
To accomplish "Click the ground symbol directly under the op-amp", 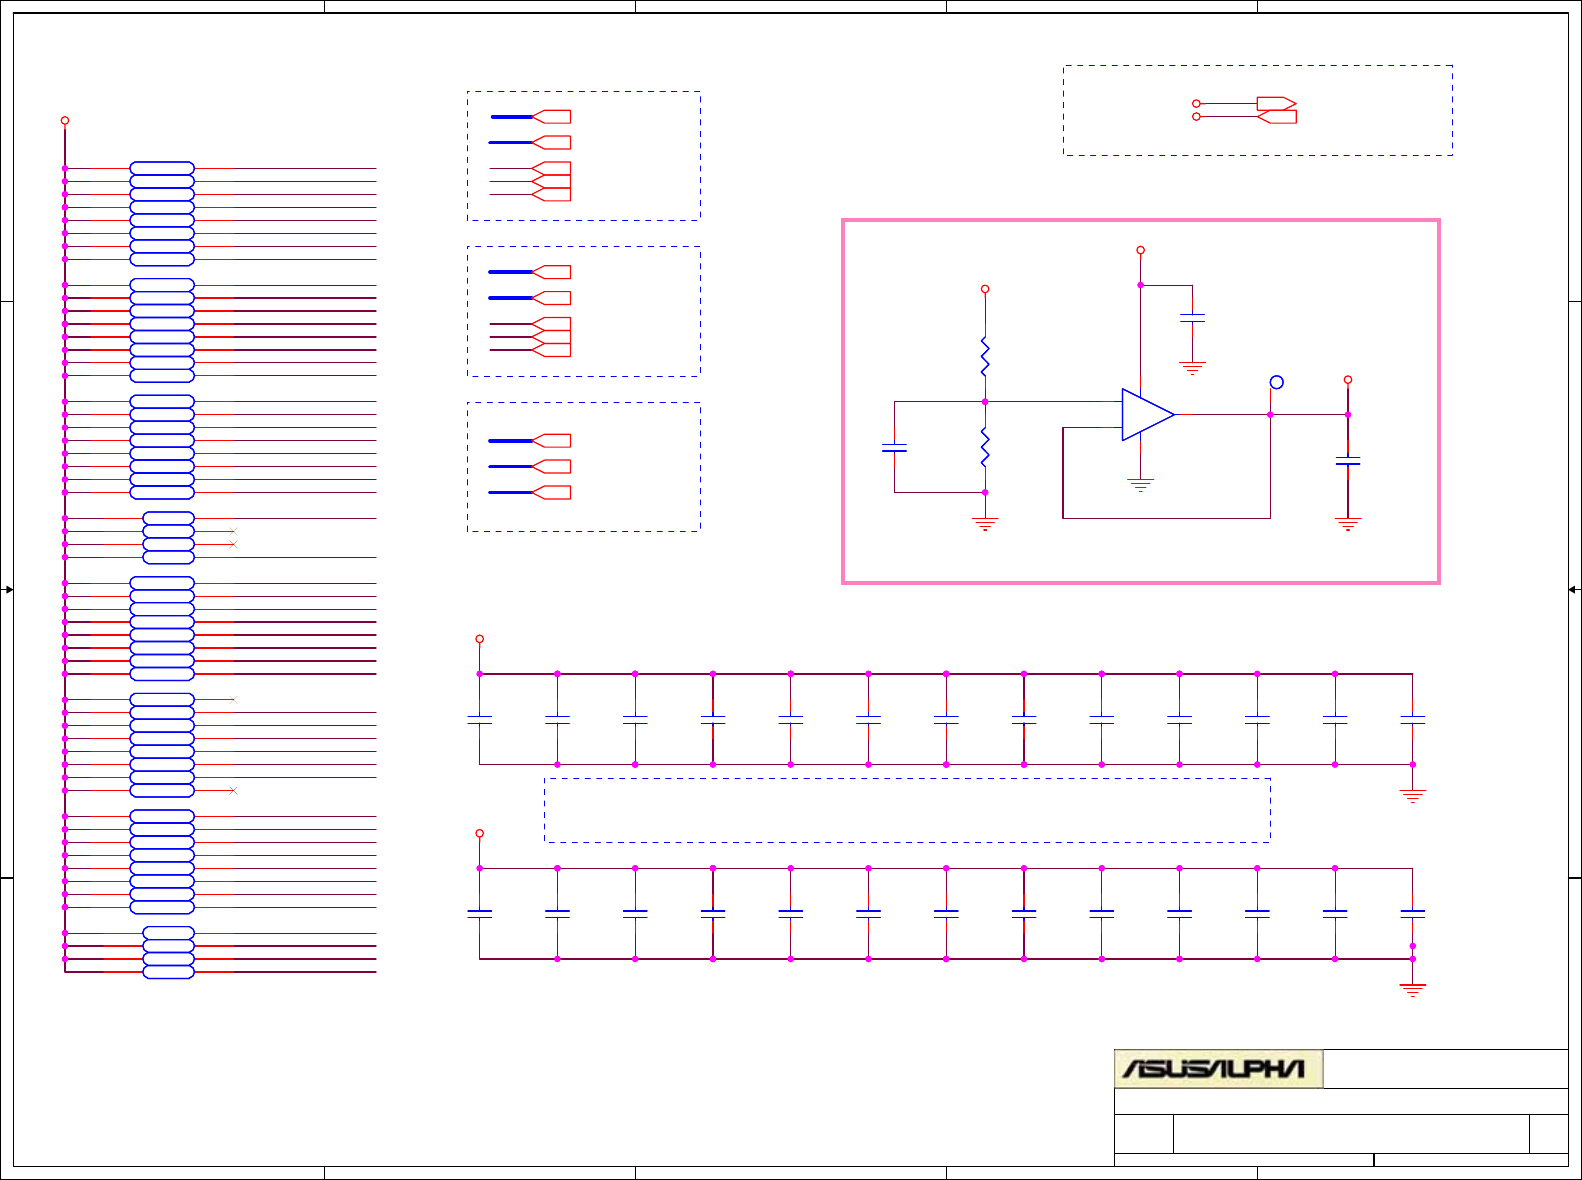I will tap(1140, 485).
